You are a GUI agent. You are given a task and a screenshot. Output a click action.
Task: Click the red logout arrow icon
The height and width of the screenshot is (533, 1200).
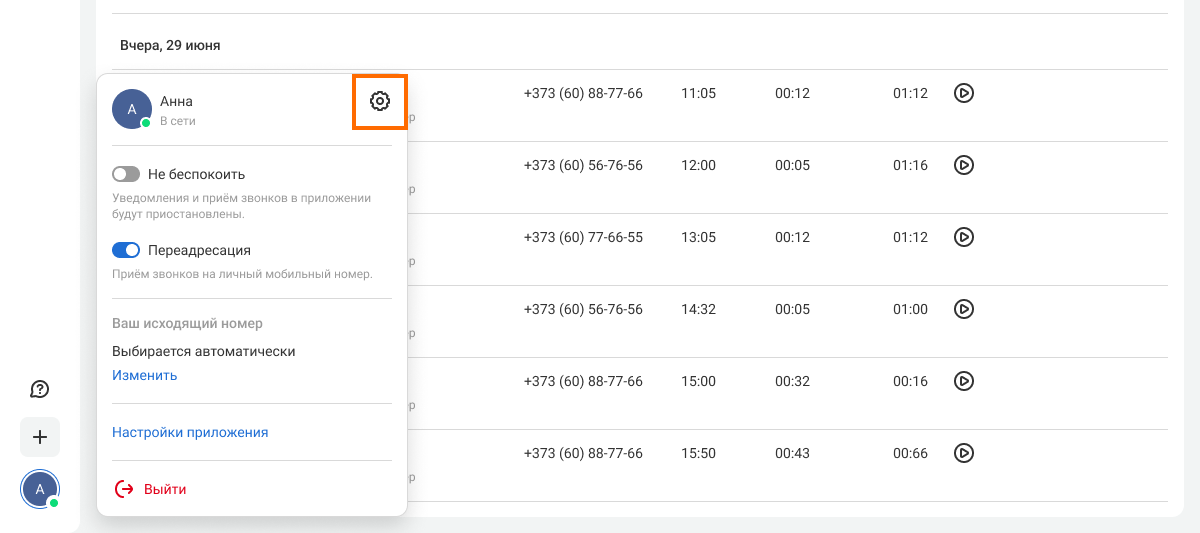coord(124,489)
